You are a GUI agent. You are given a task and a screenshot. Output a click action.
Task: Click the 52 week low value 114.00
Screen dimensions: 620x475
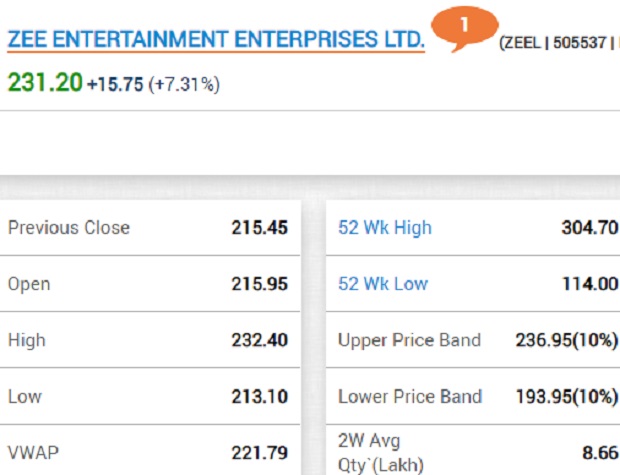pyautogui.click(x=589, y=284)
